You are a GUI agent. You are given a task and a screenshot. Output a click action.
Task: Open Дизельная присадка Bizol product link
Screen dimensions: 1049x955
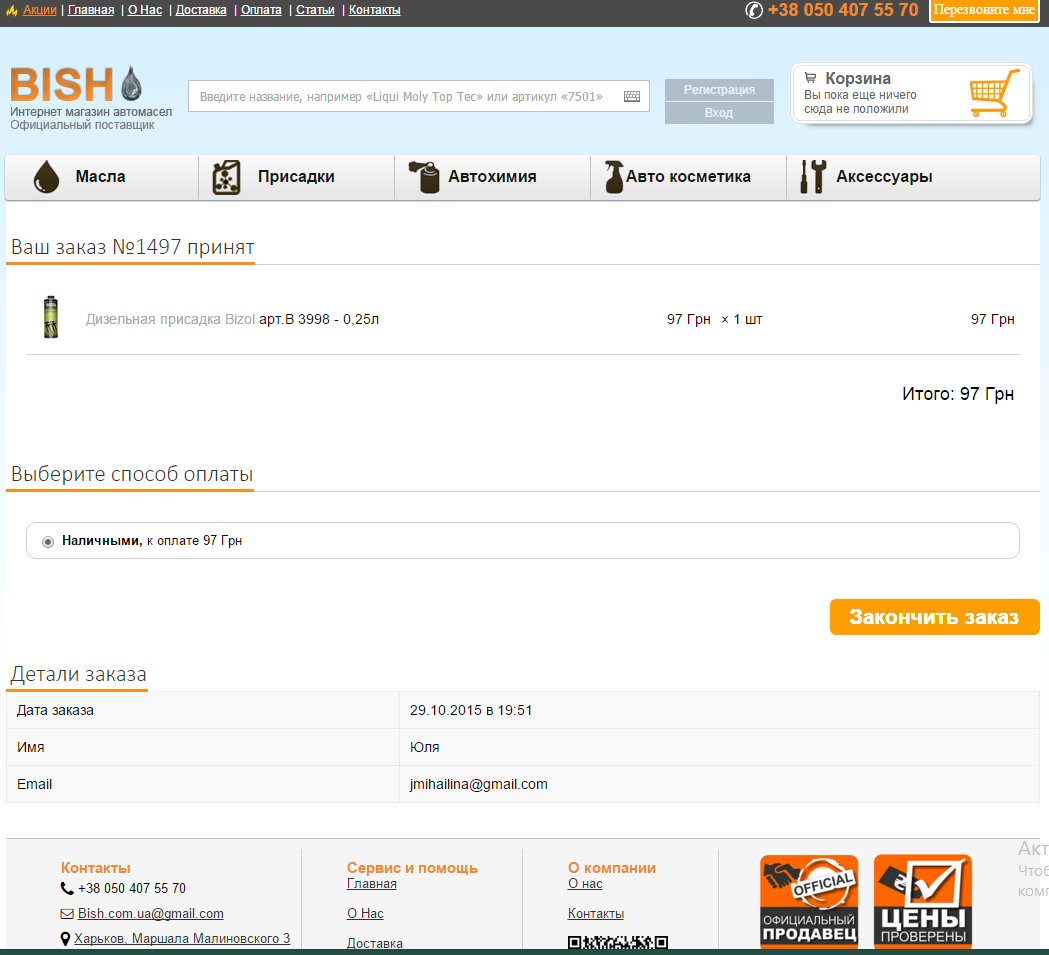coord(170,319)
